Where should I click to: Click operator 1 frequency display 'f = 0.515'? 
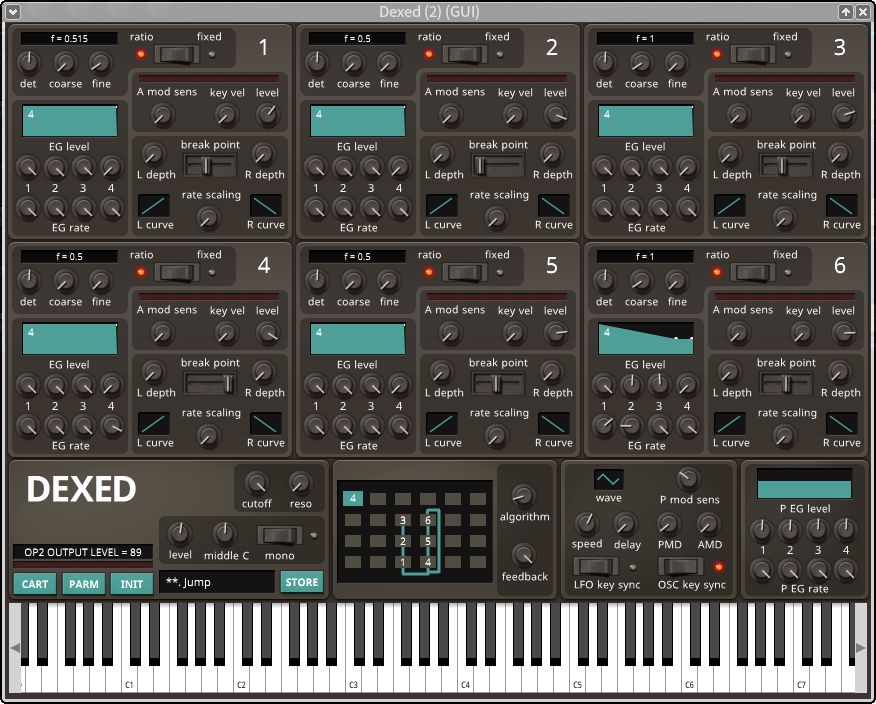tap(69, 39)
